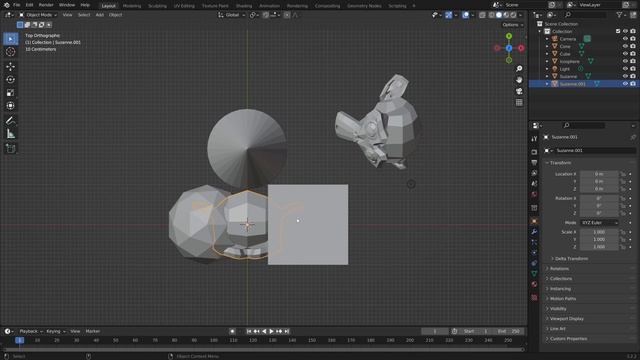Toggle camera view icon in viewport
Image resolution: width=640 pixels, height=360 pixels.
coord(519,91)
